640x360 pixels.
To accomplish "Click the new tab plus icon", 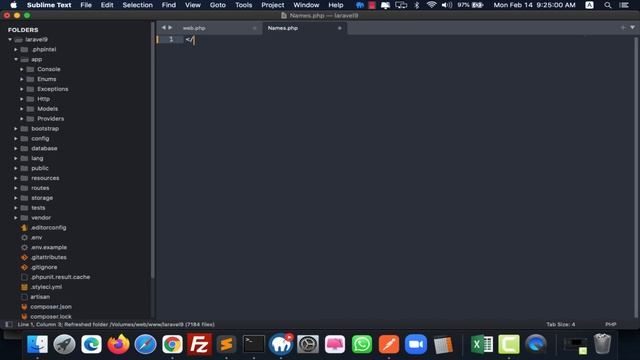I will coord(623,28).
